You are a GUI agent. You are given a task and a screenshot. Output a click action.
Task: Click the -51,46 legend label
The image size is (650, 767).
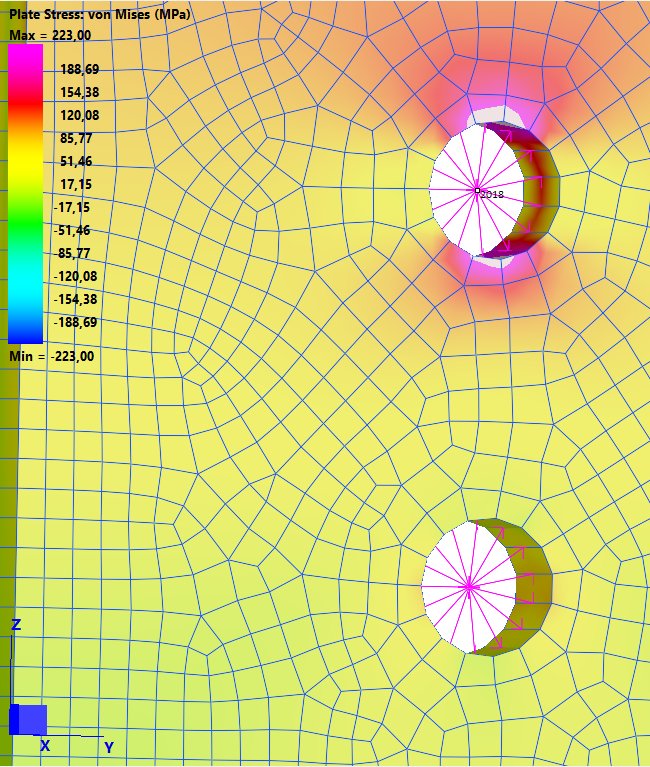pos(73,230)
